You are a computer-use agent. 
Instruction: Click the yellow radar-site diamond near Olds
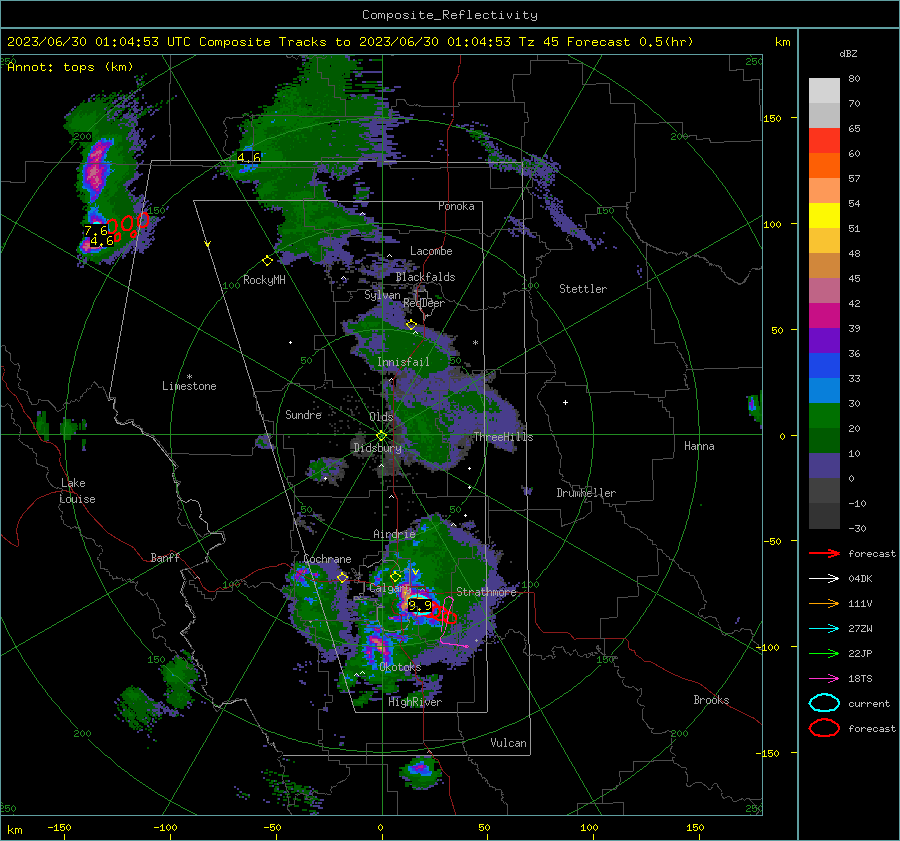(381, 436)
